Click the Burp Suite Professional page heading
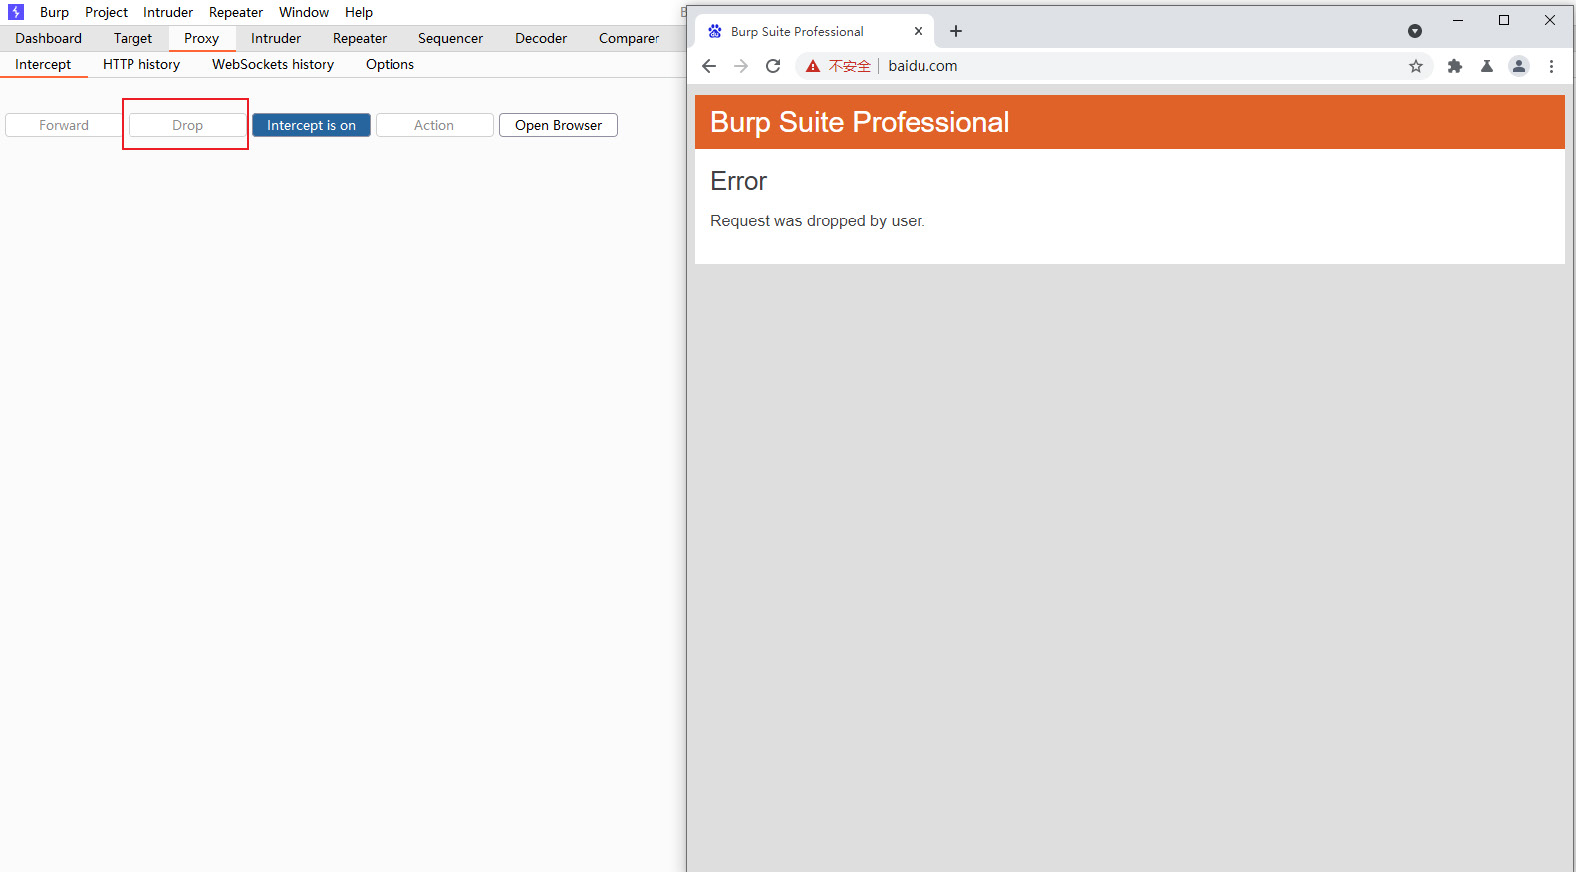Screen dimensions: 1576x872 tap(859, 122)
